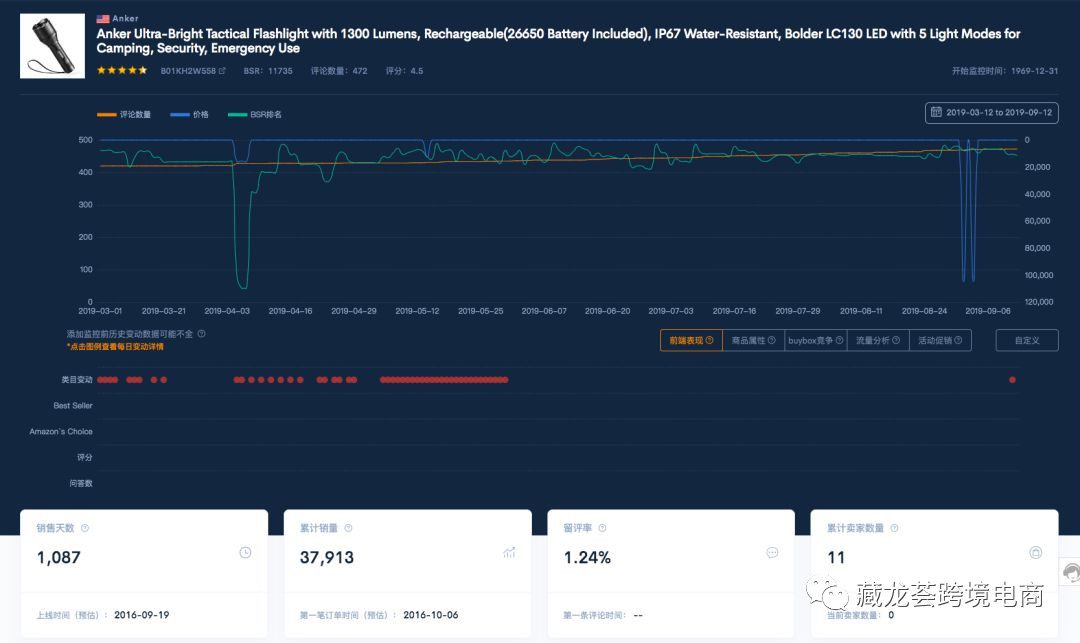Click the flashlight product thumbnail
Image resolution: width=1080 pixels, height=643 pixels.
click(52, 46)
